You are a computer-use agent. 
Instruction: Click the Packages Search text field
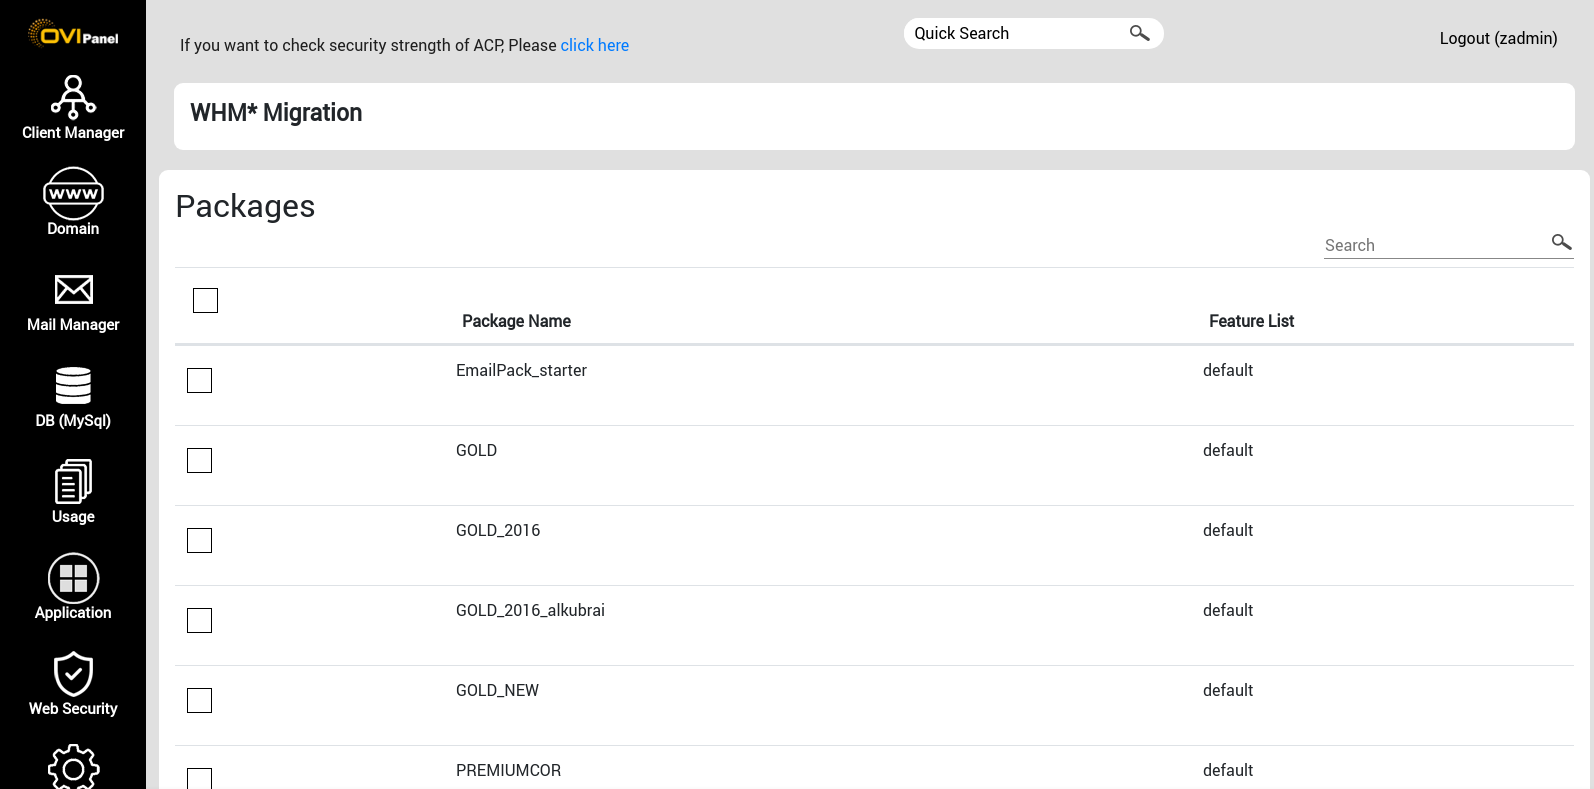(1430, 245)
